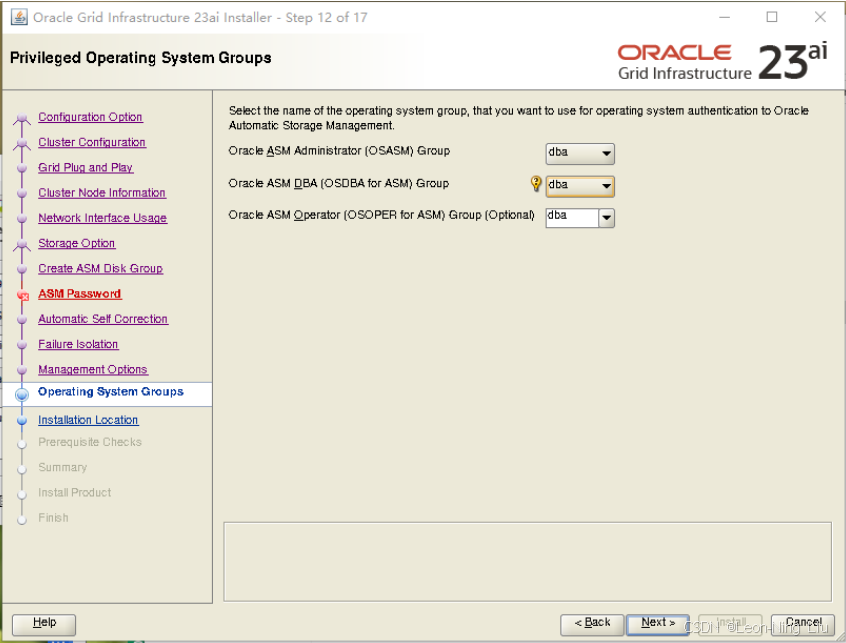Open Automatic Self Correction step
Screen dimensions: 846x643
[103, 319]
